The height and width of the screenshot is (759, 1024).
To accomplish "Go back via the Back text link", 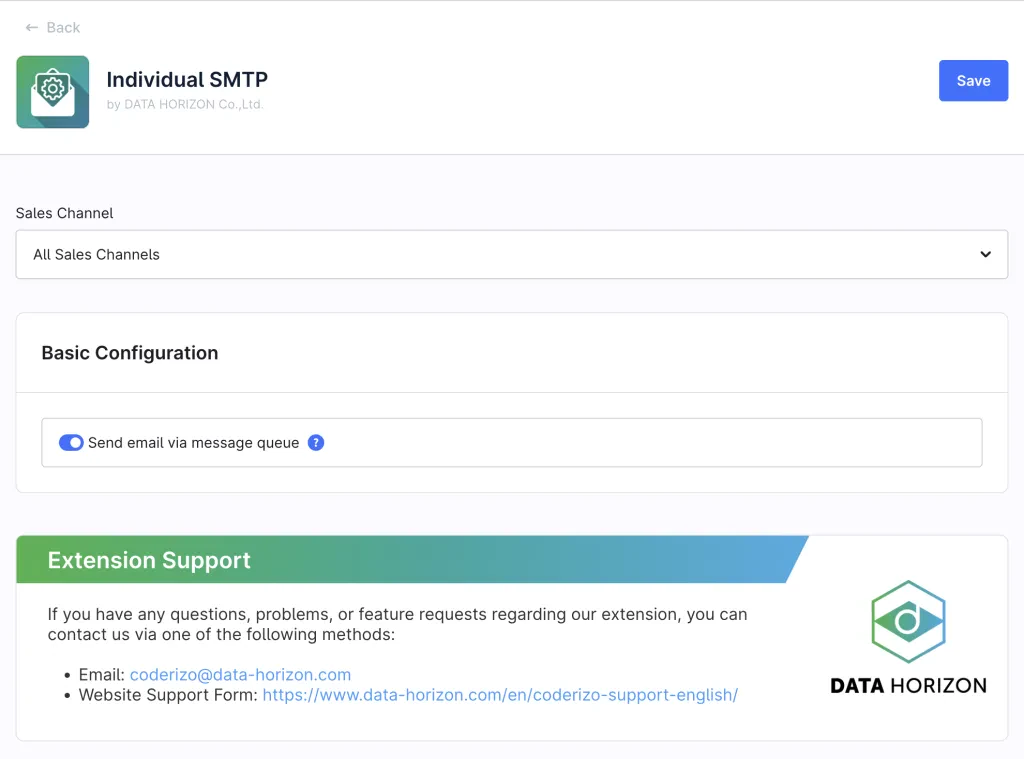I will click(63, 28).
